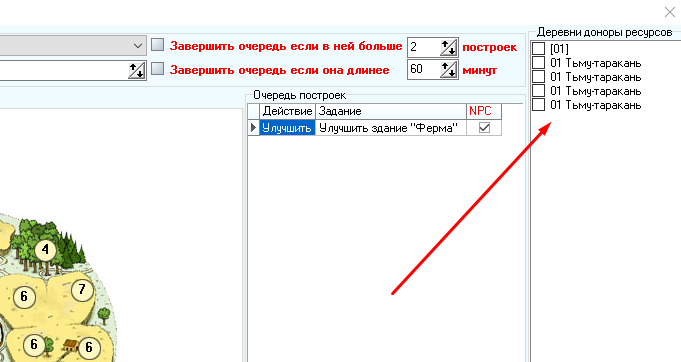Close the window with the X button
This screenshot has width=681, height=362.
pos(670,12)
